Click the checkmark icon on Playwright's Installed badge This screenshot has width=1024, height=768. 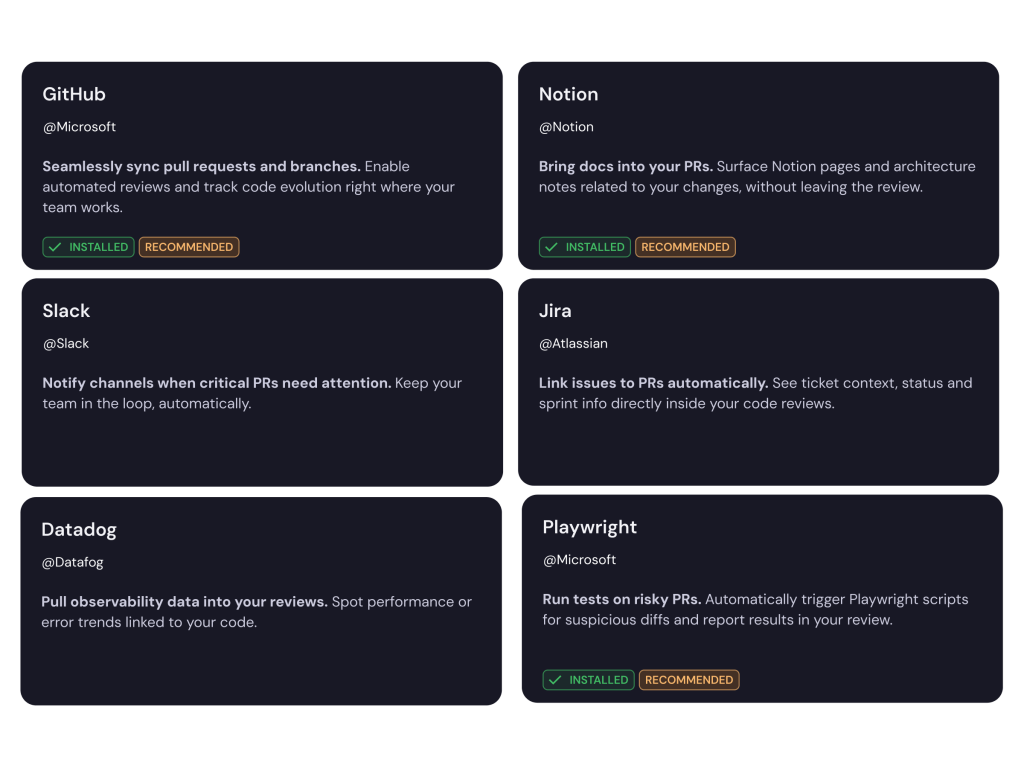click(555, 680)
